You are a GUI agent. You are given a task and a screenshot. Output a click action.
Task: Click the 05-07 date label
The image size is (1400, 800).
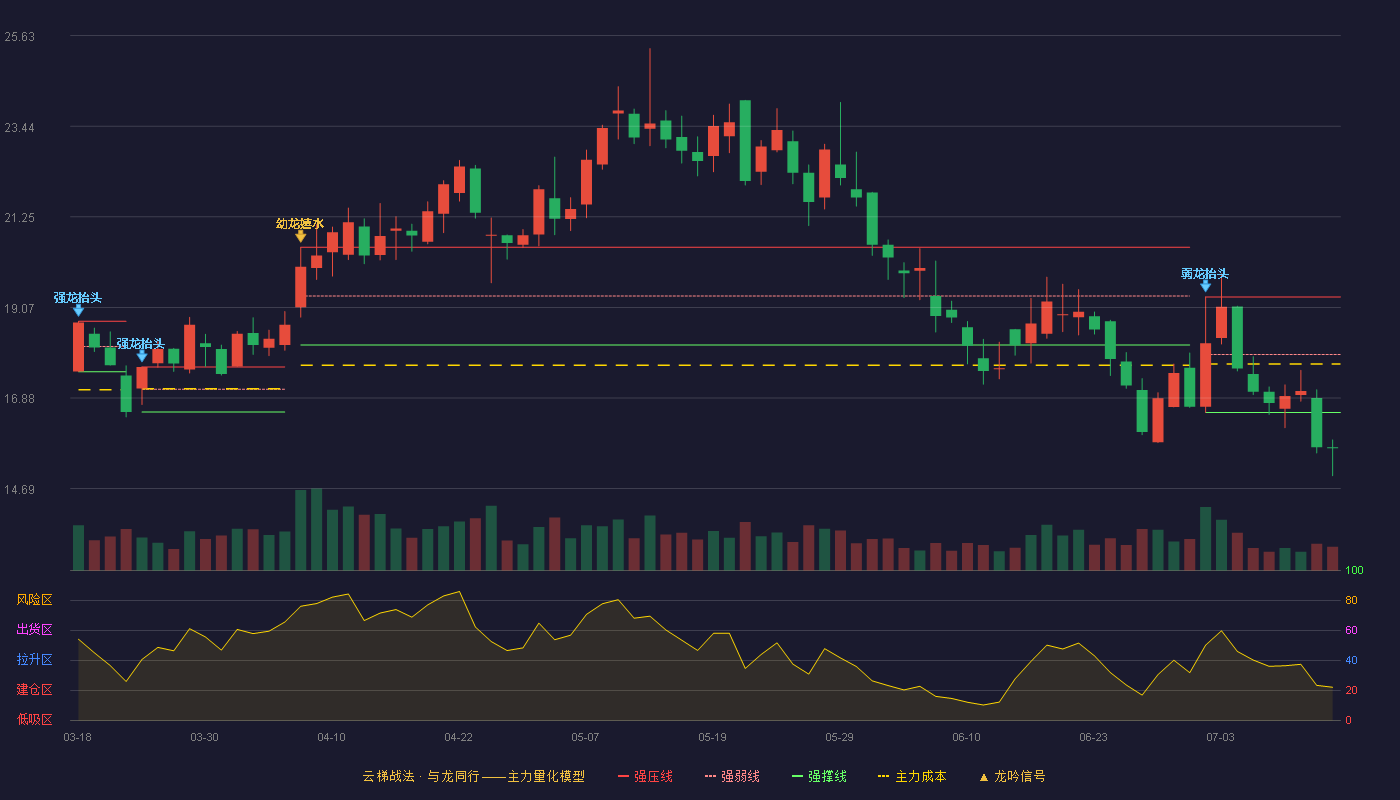pyautogui.click(x=585, y=737)
